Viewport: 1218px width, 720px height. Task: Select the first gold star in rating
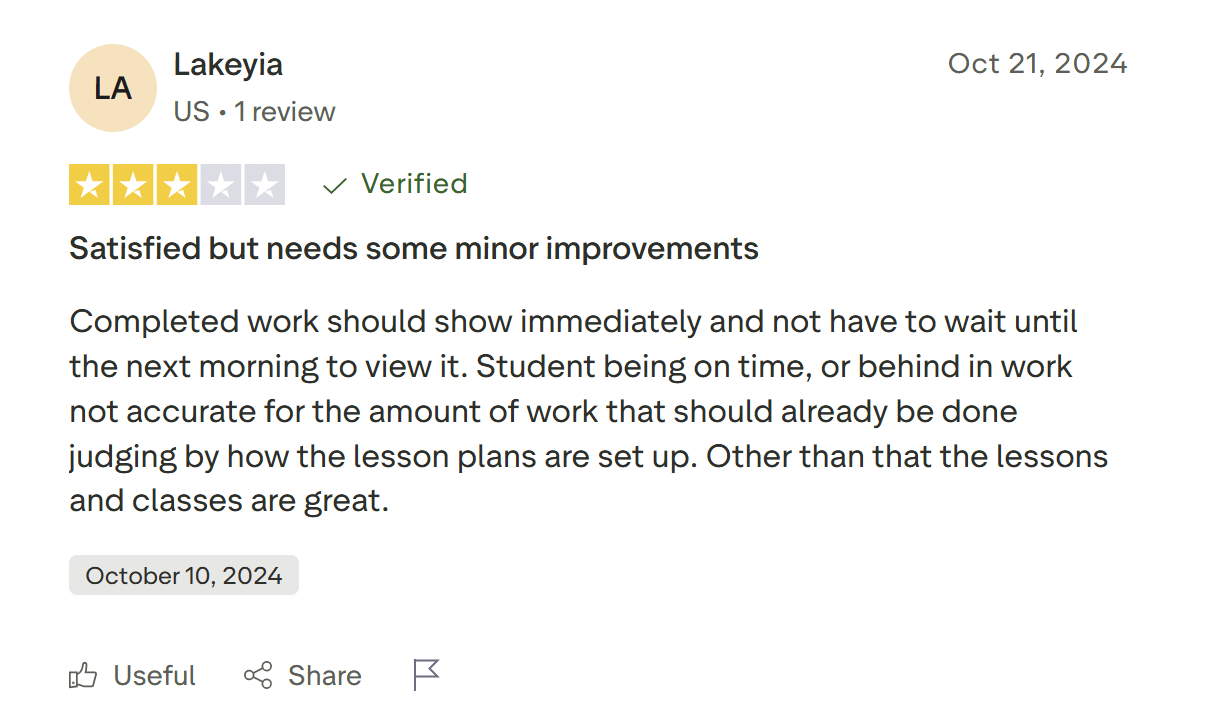click(x=90, y=184)
